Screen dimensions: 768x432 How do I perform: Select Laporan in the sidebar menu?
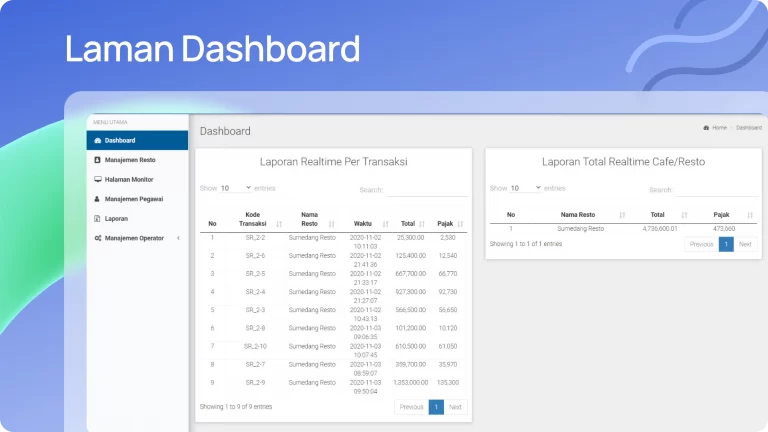(116, 218)
